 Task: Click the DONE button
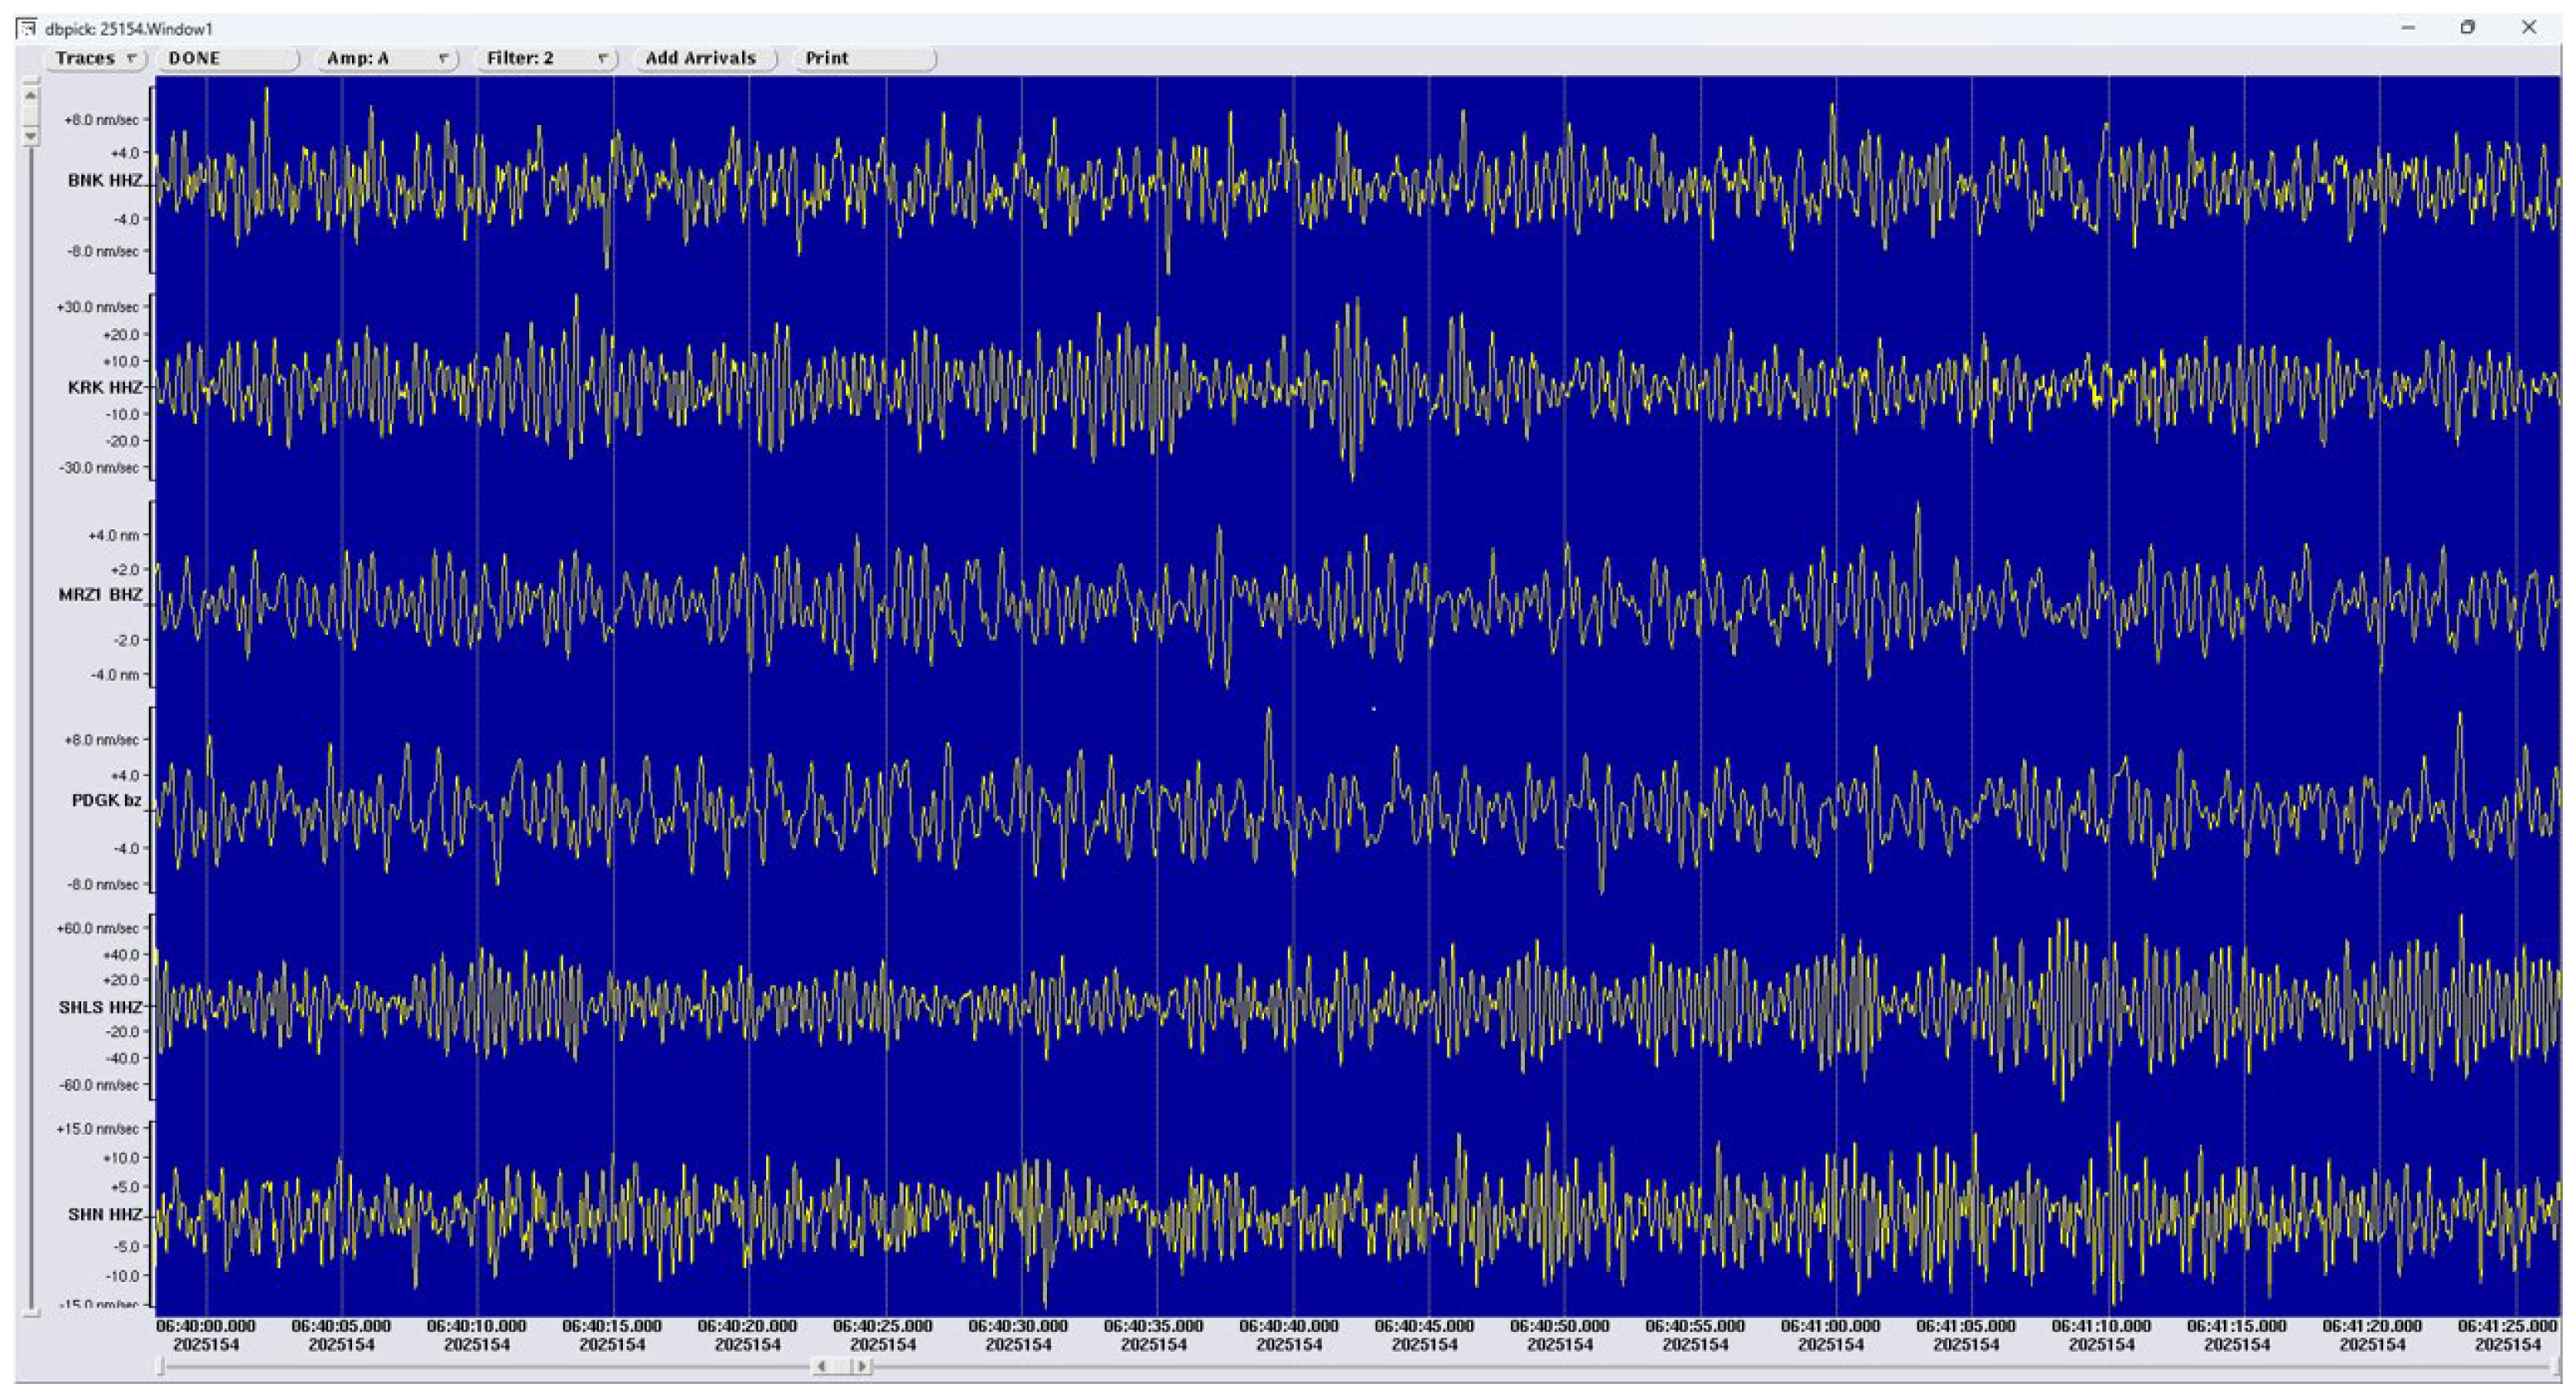[226, 58]
